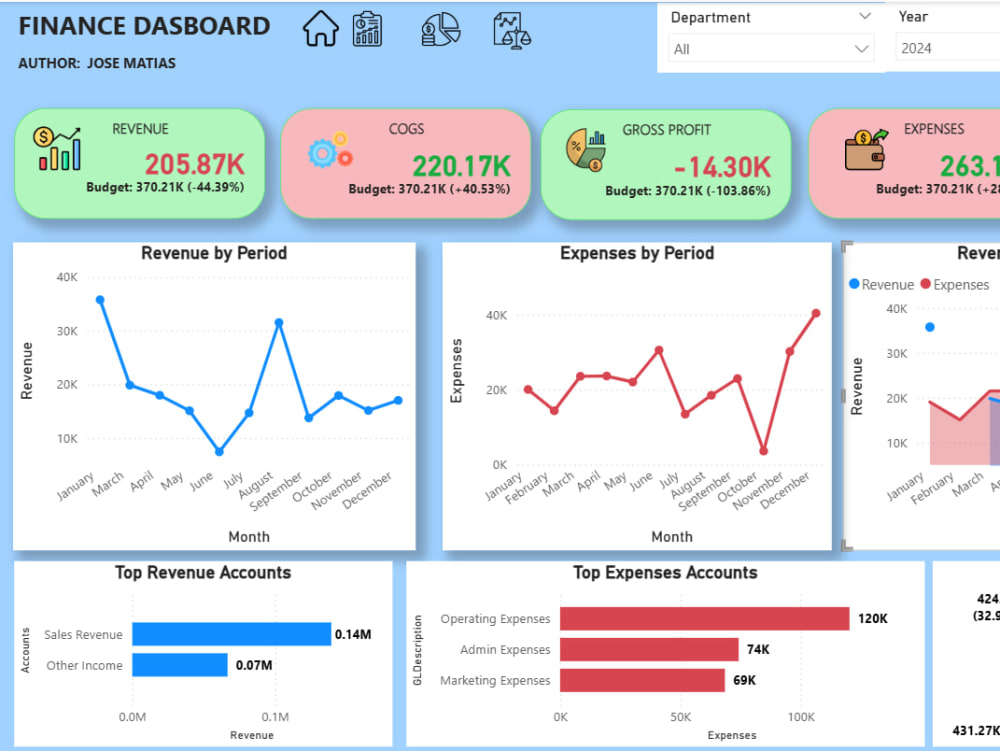1000x751 pixels.
Task: Click the Expenses wallet icon
Action: (865, 150)
